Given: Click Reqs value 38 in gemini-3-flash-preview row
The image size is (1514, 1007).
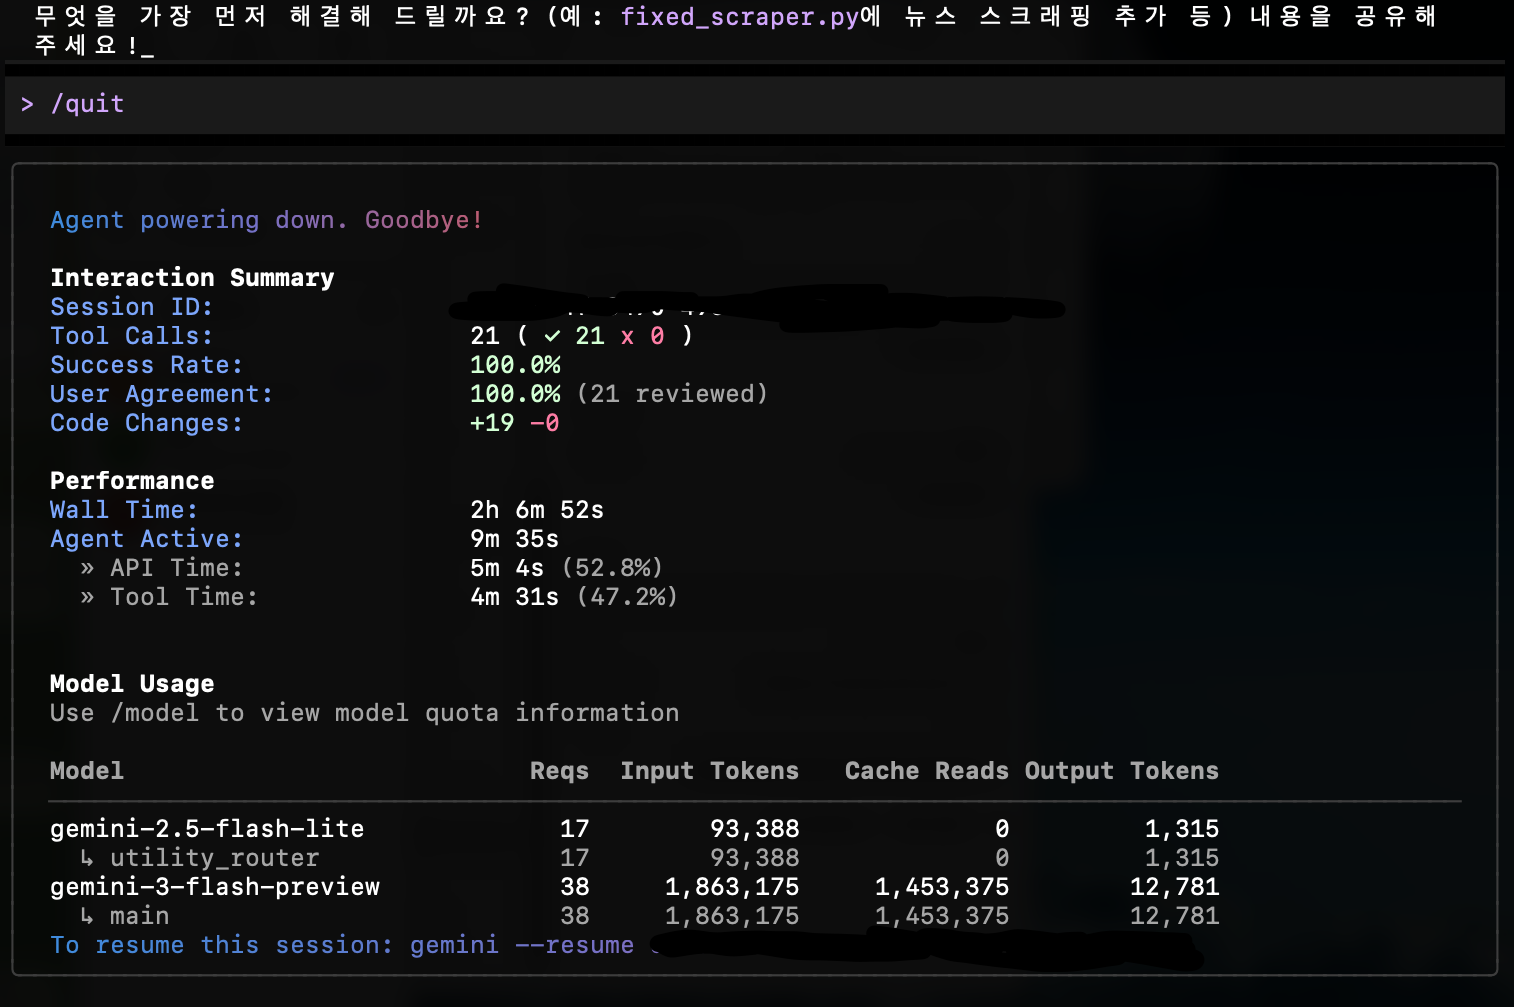Looking at the screenshot, I should pos(575,887).
